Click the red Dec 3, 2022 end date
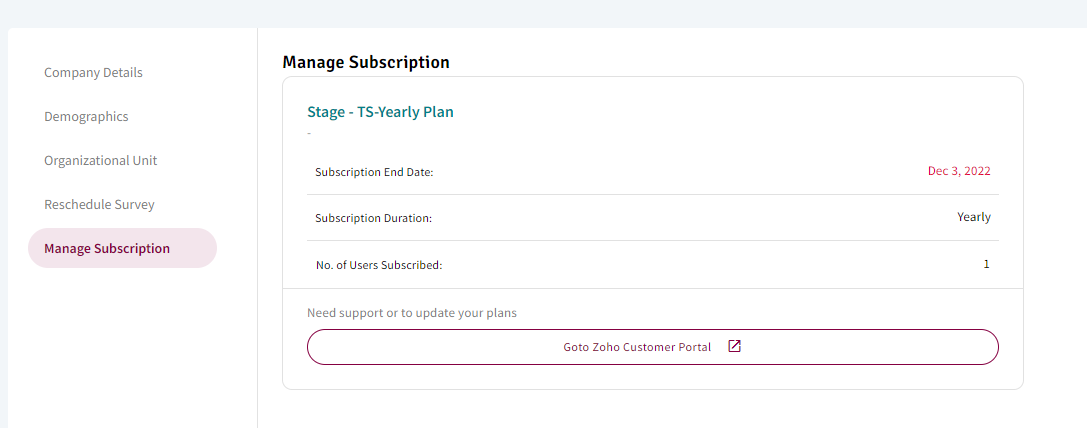The height and width of the screenshot is (428, 1087). 959,171
